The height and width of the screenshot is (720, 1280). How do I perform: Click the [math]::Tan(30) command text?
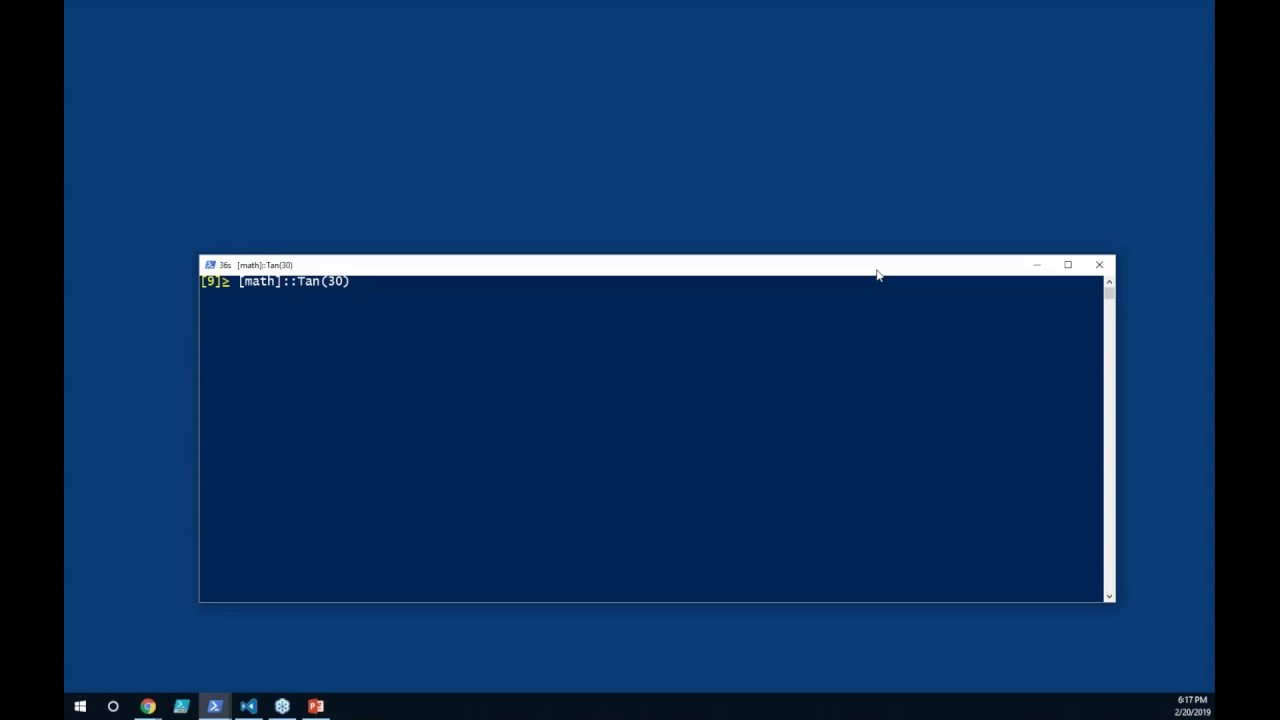(294, 282)
